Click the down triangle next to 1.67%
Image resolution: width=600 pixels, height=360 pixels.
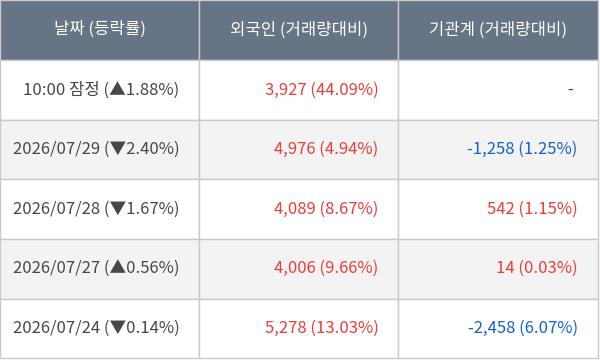click(118, 209)
